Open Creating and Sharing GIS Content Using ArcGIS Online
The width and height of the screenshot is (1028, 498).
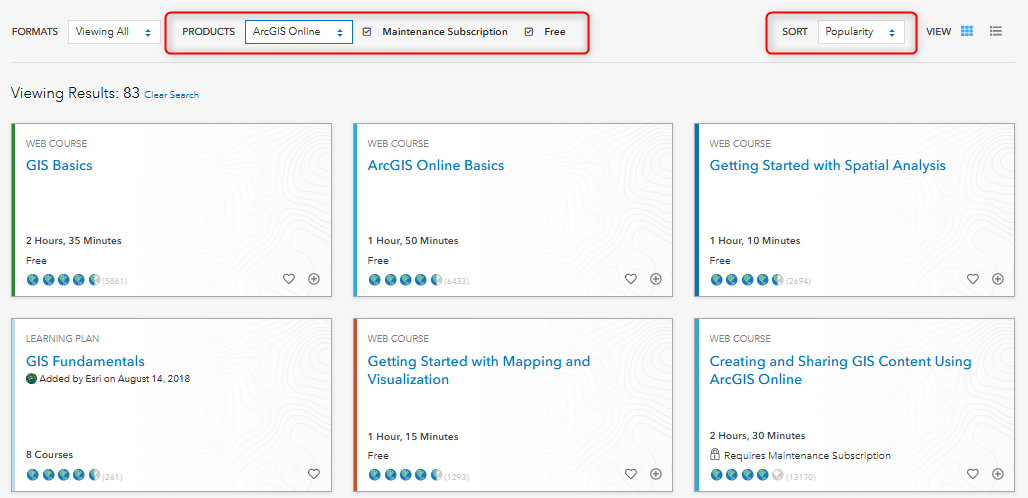point(840,370)
